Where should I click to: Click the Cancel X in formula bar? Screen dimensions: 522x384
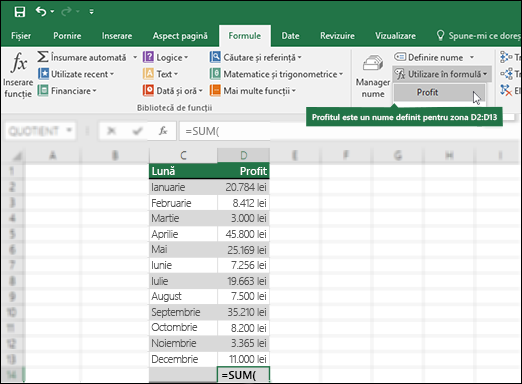[x=111, y=131]
